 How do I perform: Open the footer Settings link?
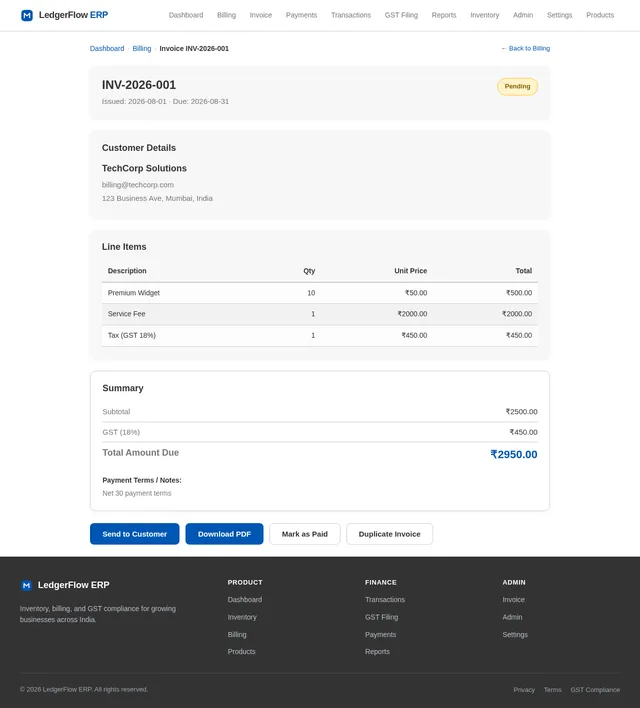click(515, 635)
